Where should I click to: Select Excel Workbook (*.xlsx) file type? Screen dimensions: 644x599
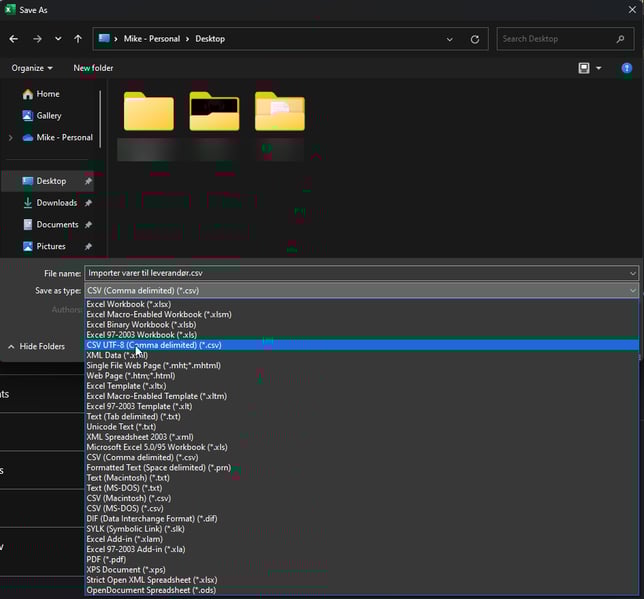point(127,303)
